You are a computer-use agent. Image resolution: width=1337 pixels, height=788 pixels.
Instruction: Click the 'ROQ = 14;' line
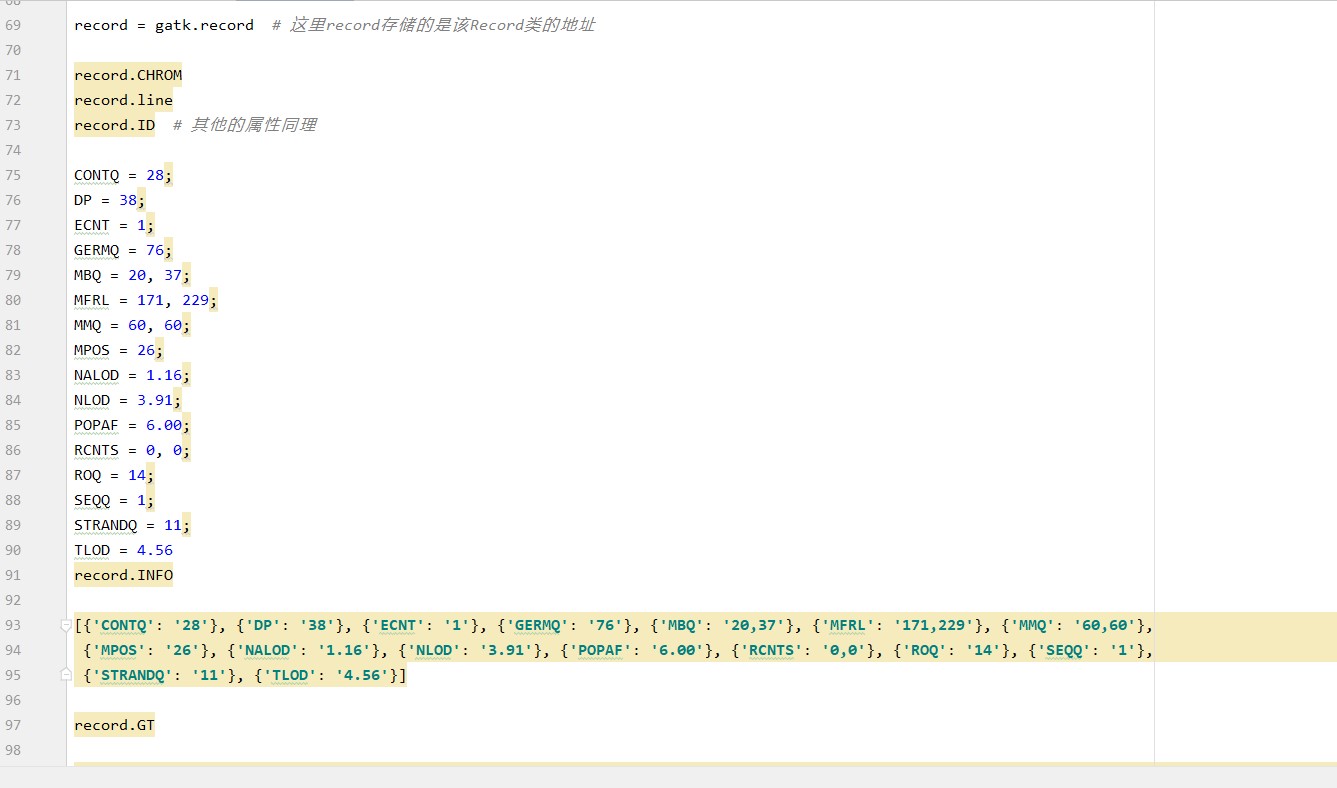pos(114,475)
